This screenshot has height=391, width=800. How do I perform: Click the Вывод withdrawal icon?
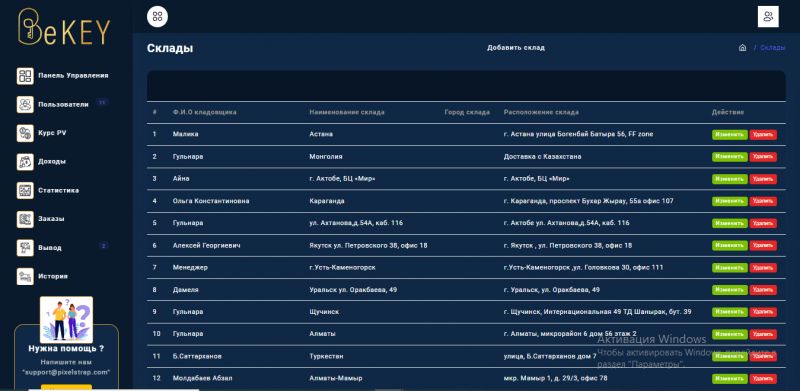(25, 248)
